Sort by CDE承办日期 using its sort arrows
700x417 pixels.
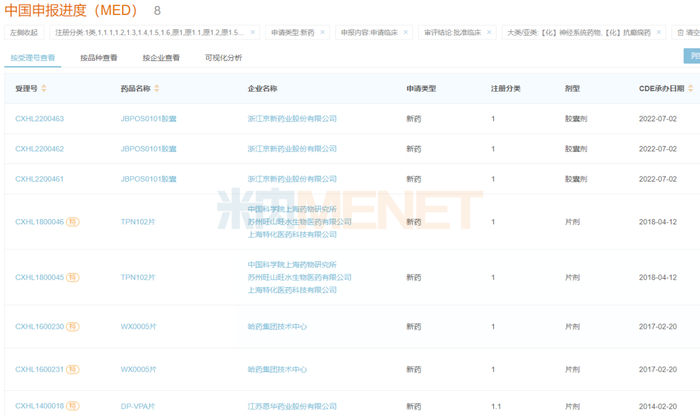tap(691, 88)
